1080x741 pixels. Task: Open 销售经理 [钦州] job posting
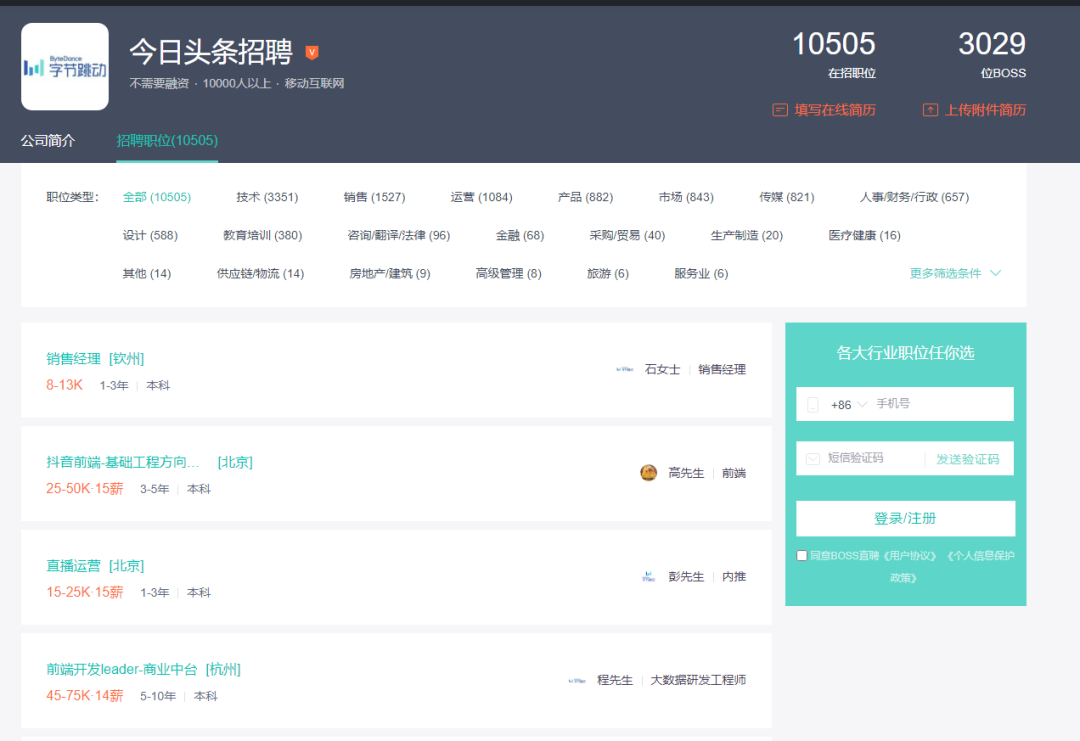coord(95,359)
